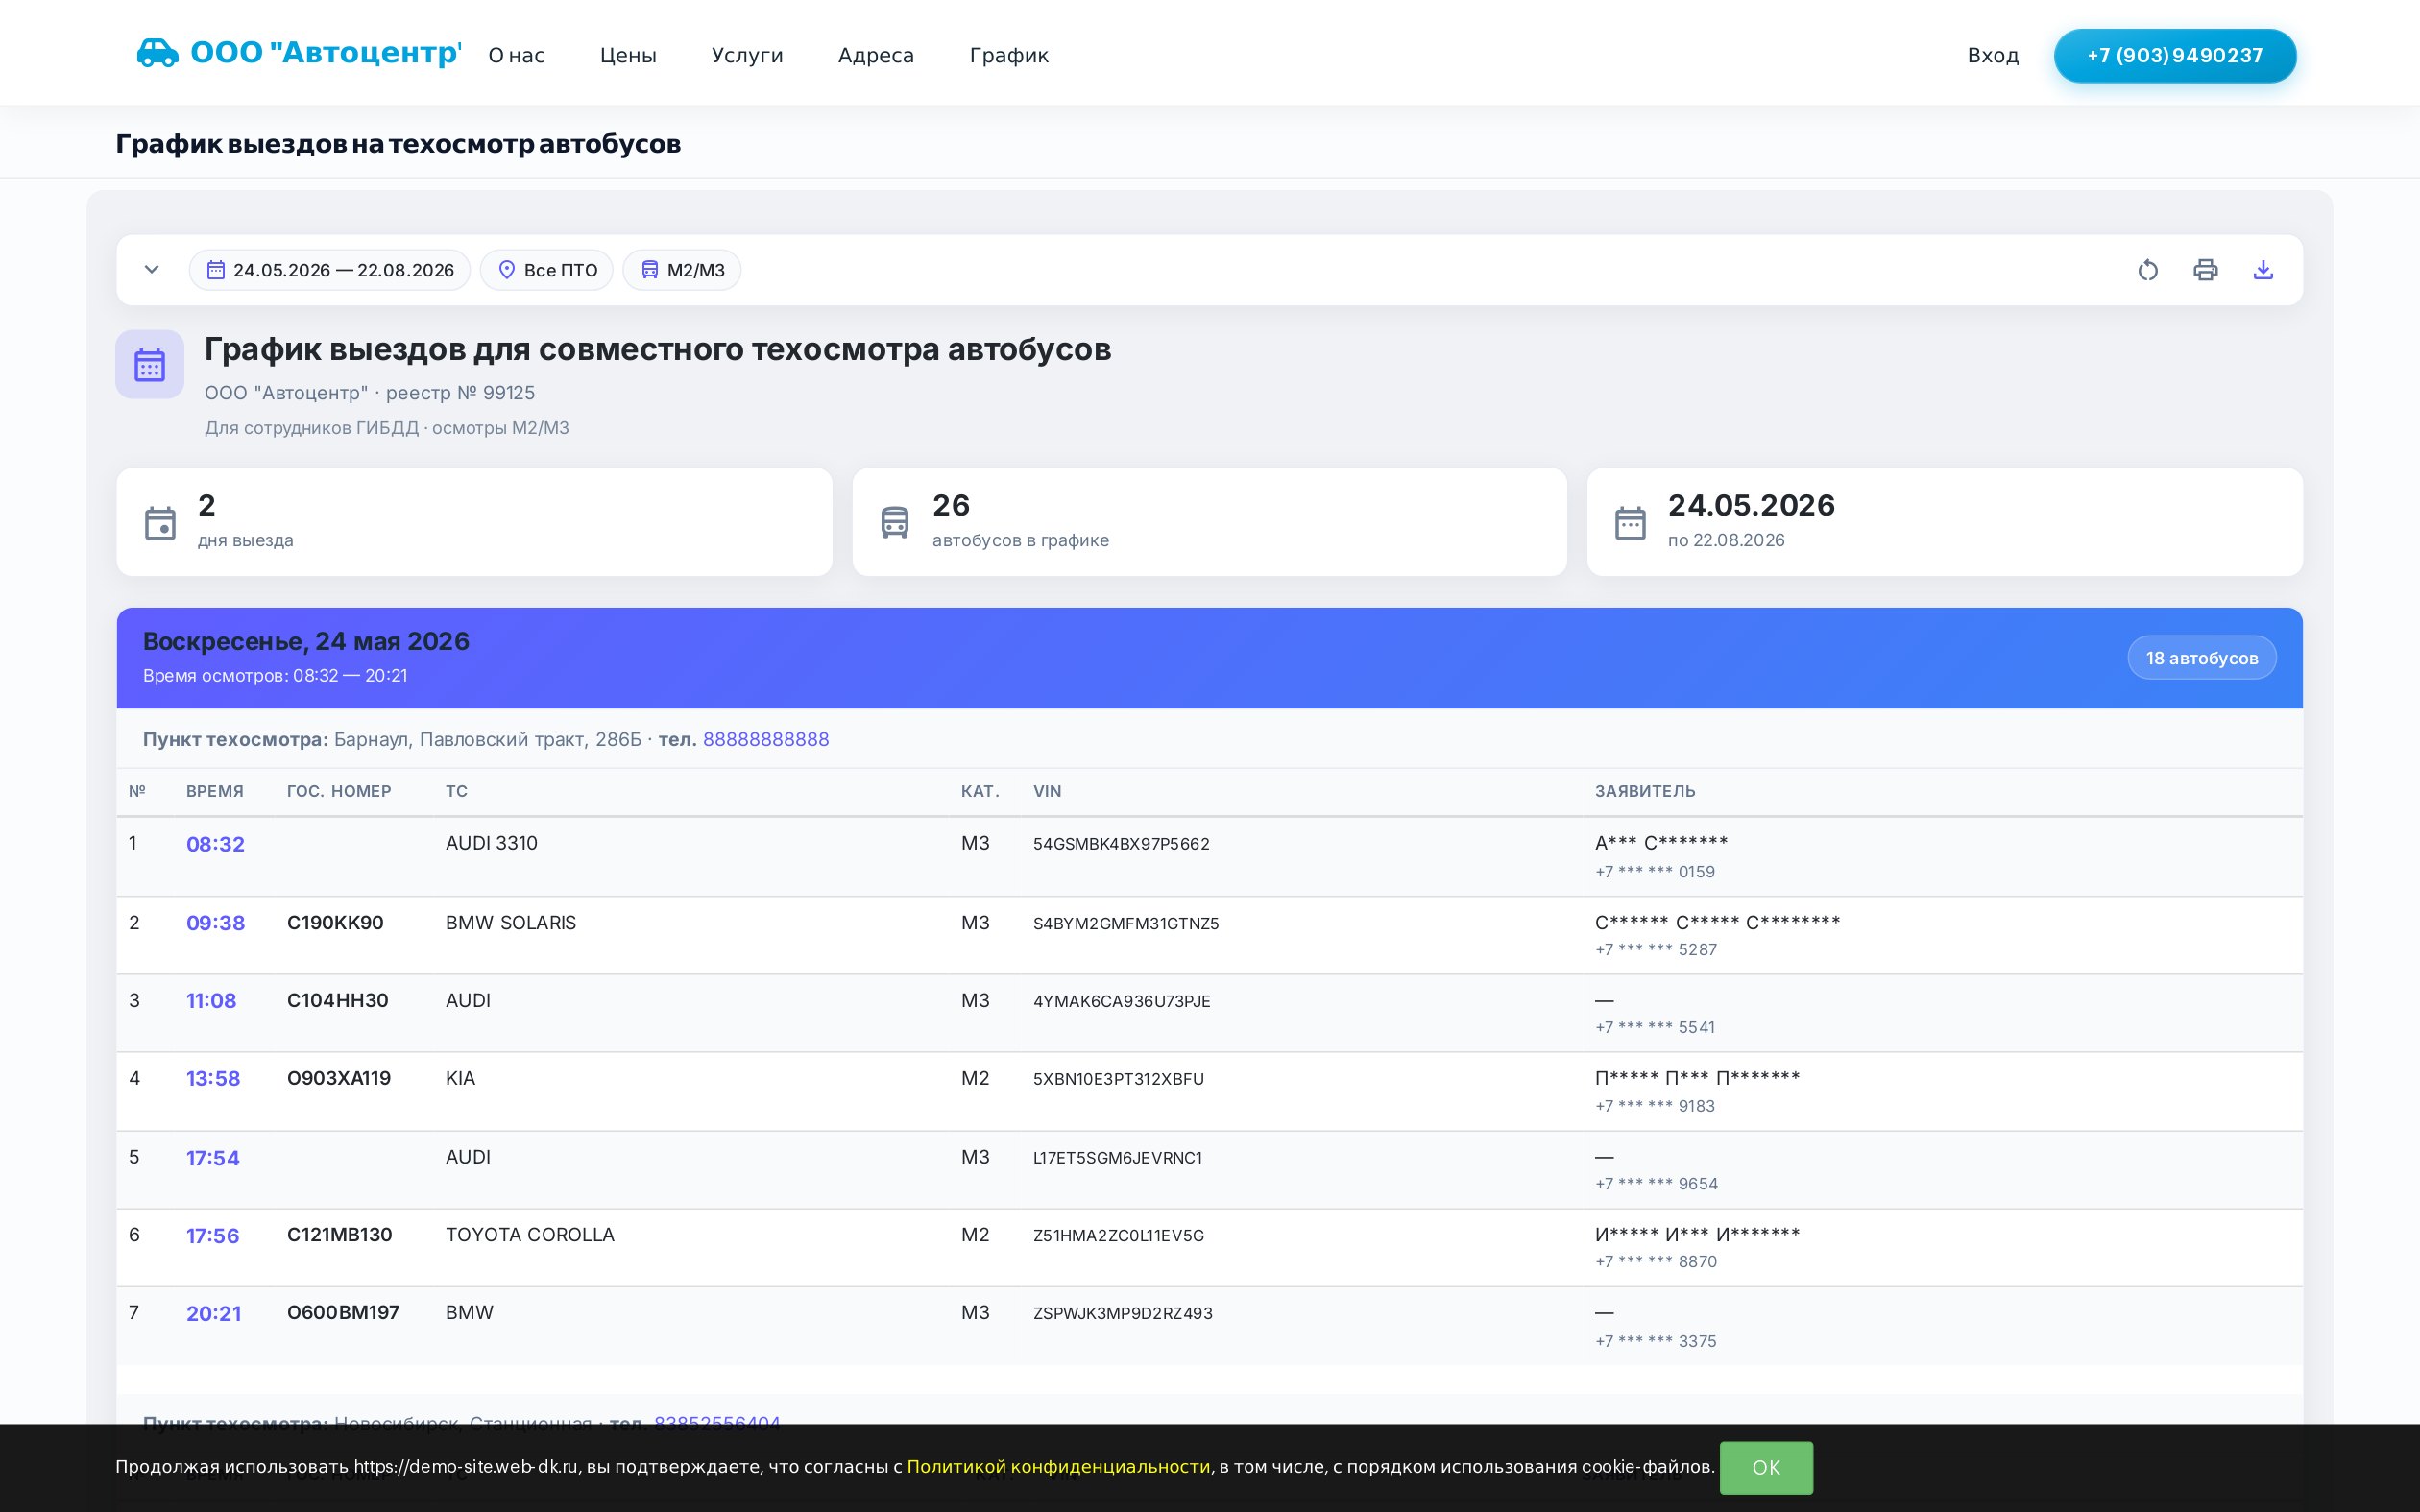Click the car logo icon
2420x1512 pixels.
[157, 53]
